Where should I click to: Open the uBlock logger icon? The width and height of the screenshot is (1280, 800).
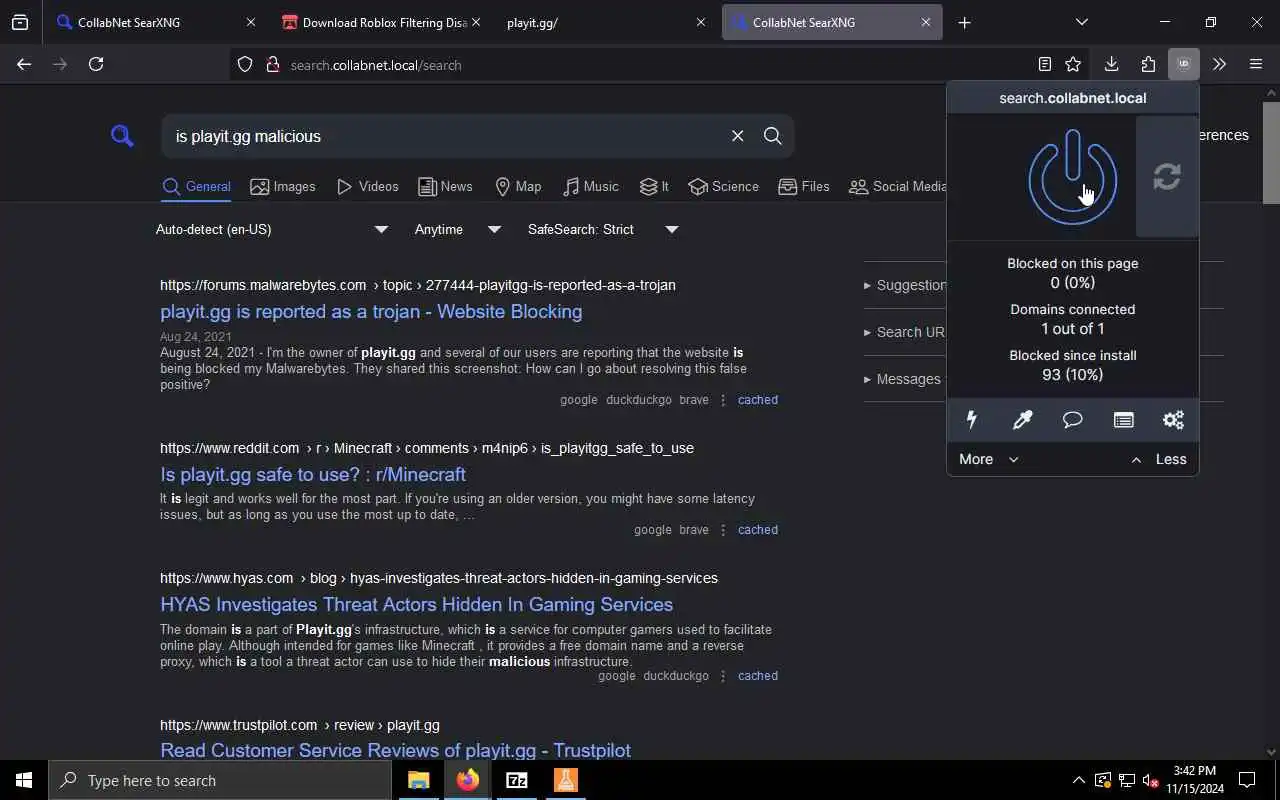[x=1123, y=420]
